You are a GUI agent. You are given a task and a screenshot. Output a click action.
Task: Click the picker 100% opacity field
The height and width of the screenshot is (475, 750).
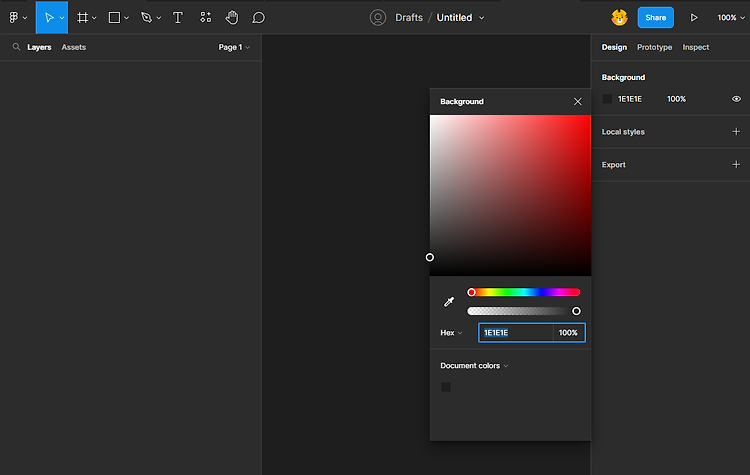point(569,333)
